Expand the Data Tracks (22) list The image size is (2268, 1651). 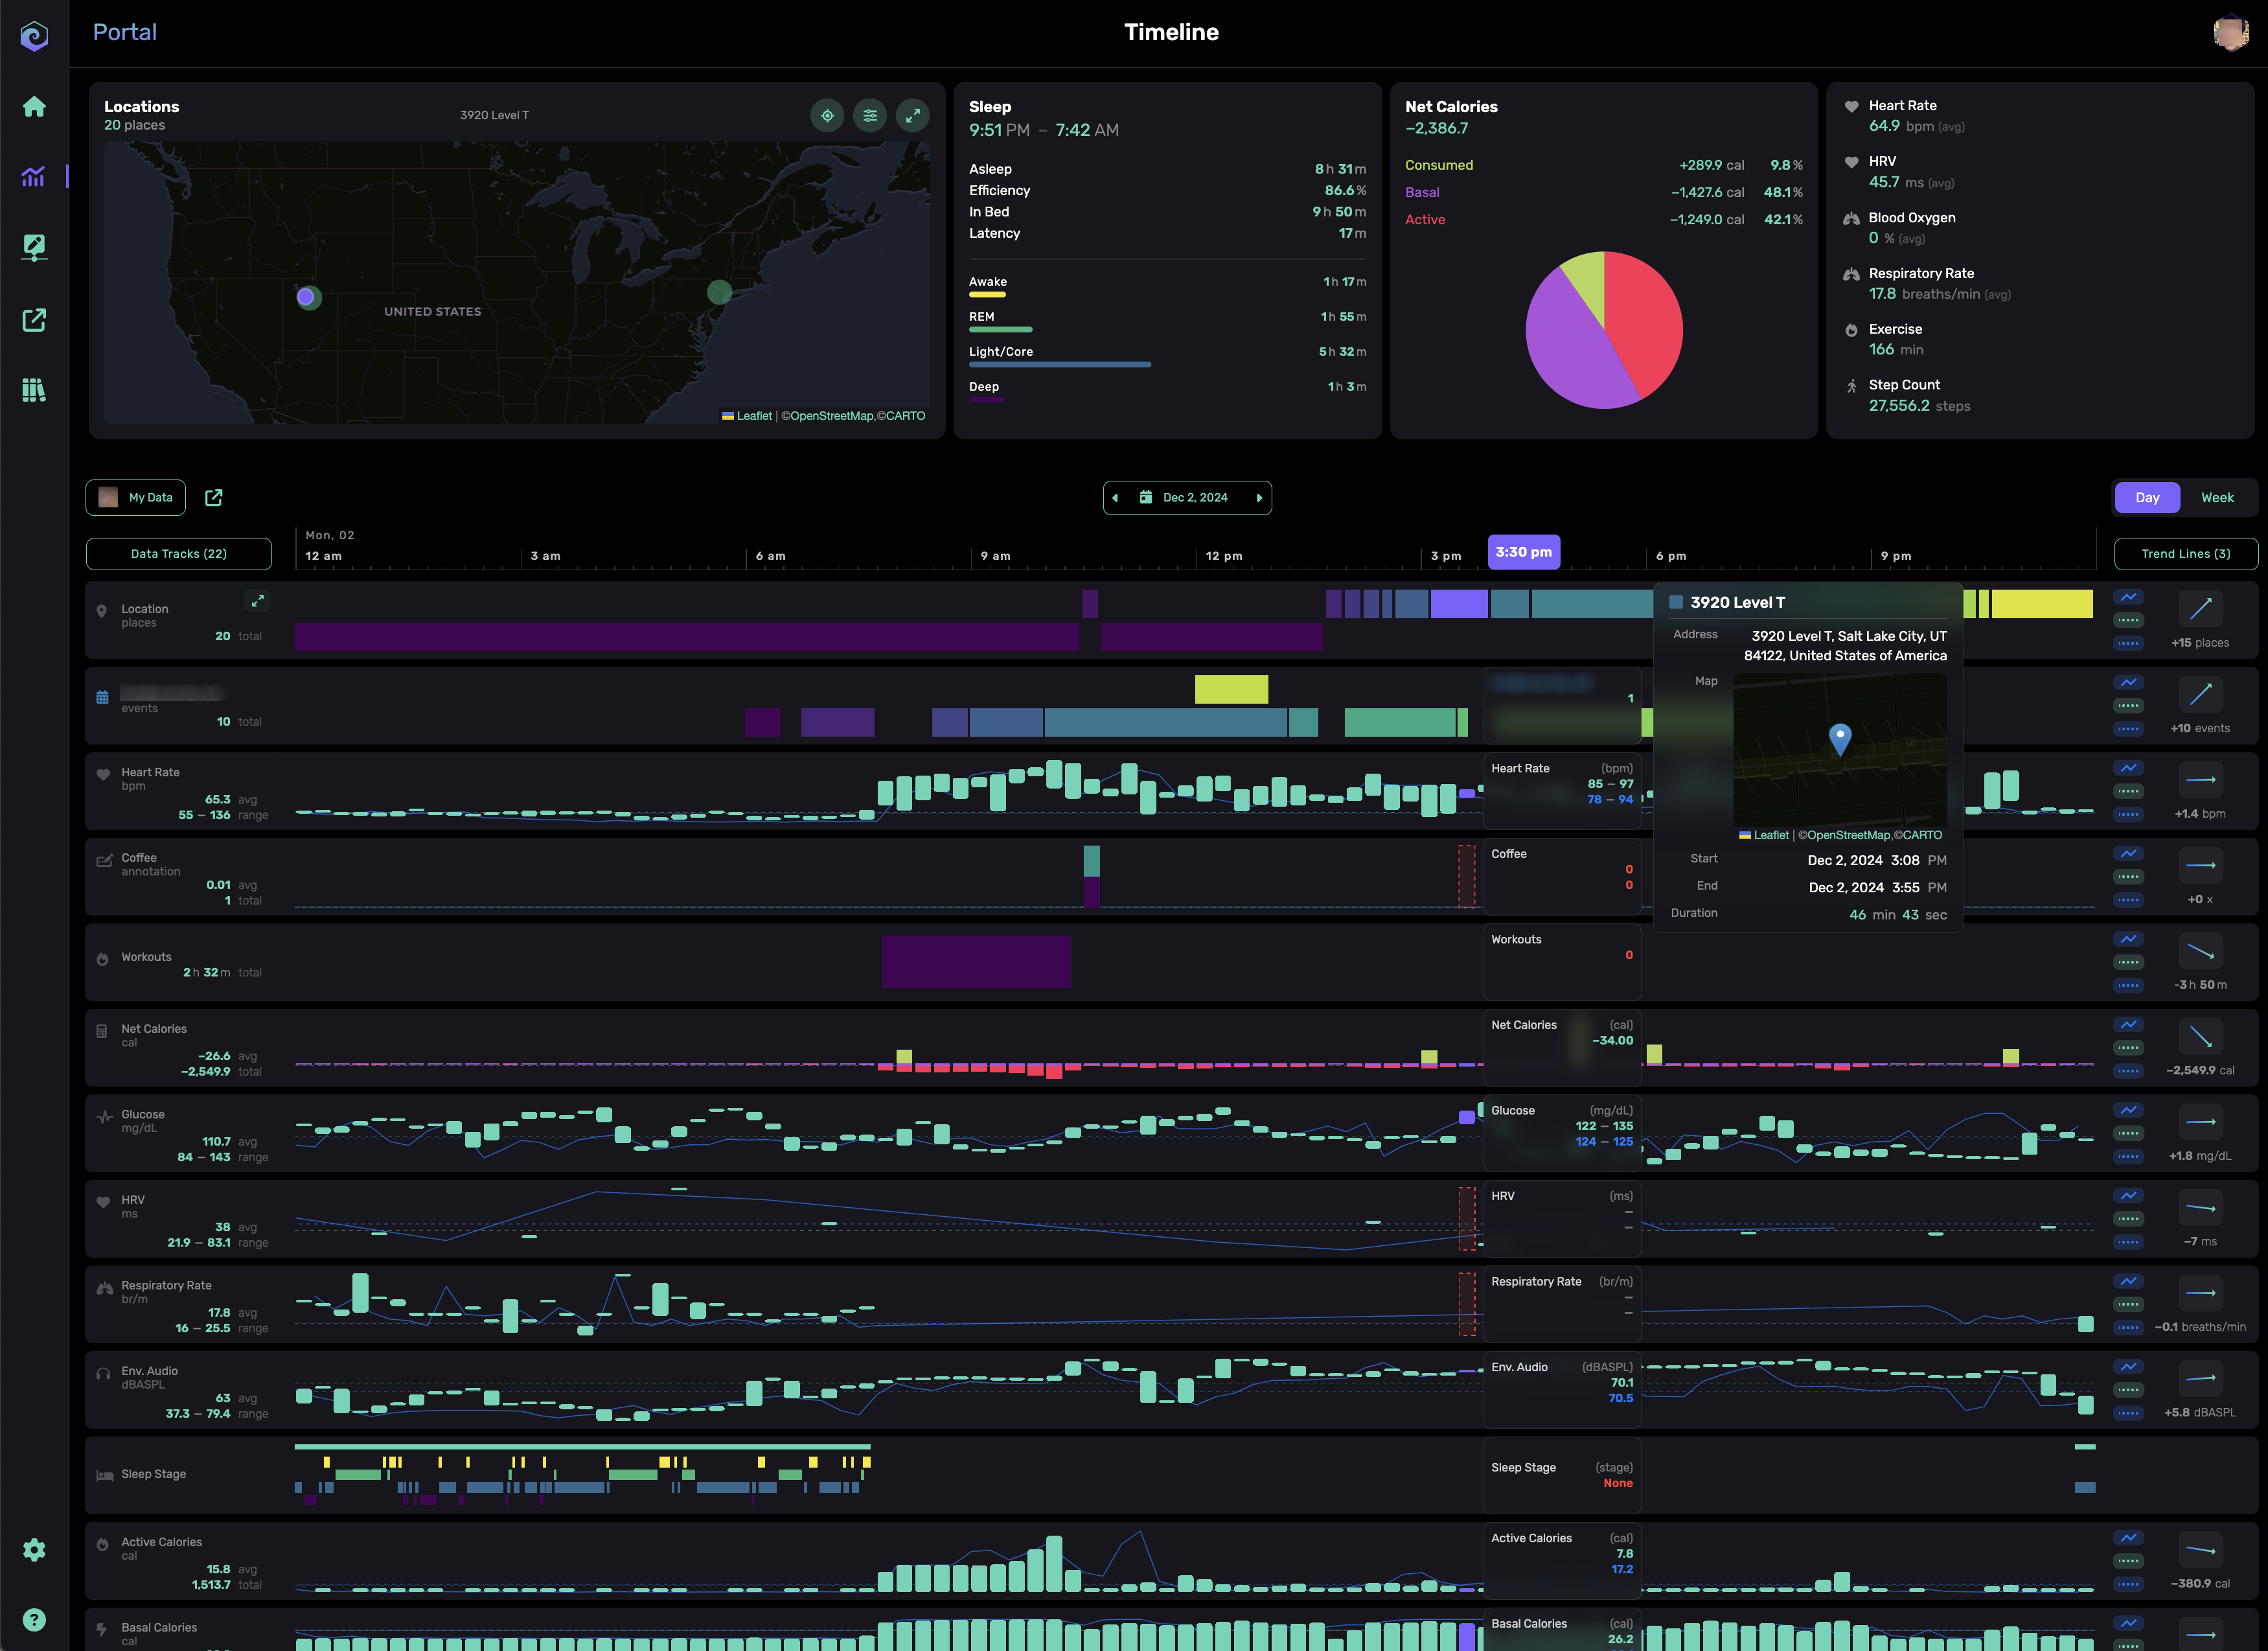(179, 554)
